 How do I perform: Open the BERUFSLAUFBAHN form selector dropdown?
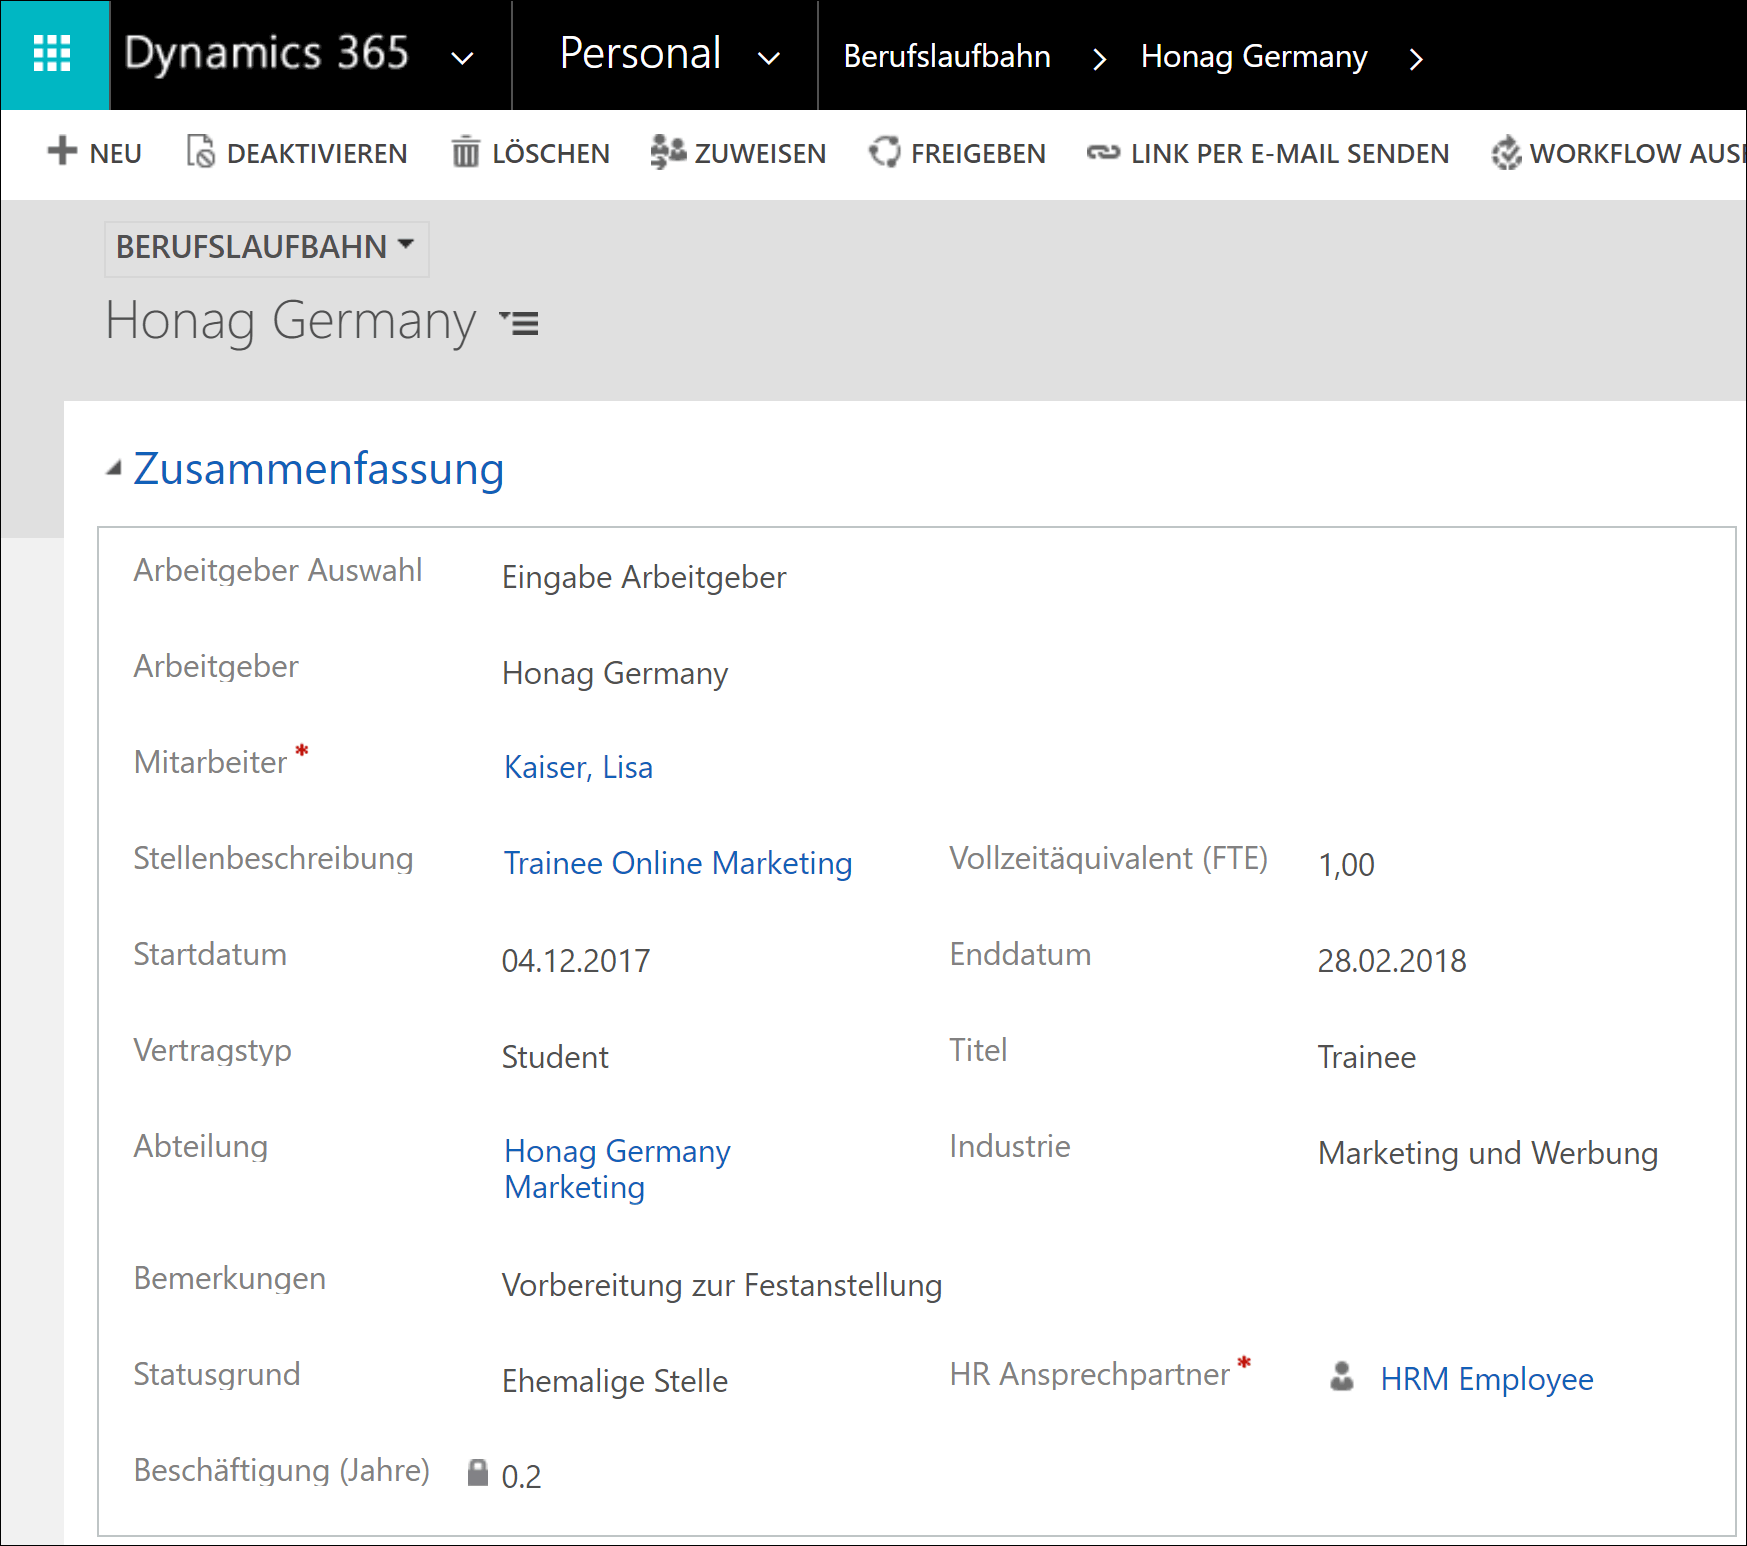(266, 247)
